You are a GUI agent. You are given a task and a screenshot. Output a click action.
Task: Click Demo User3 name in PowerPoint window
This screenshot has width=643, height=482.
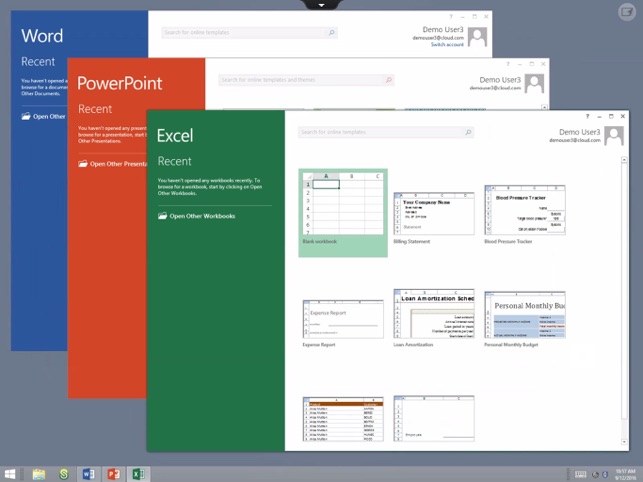click(x=500, y=80)
